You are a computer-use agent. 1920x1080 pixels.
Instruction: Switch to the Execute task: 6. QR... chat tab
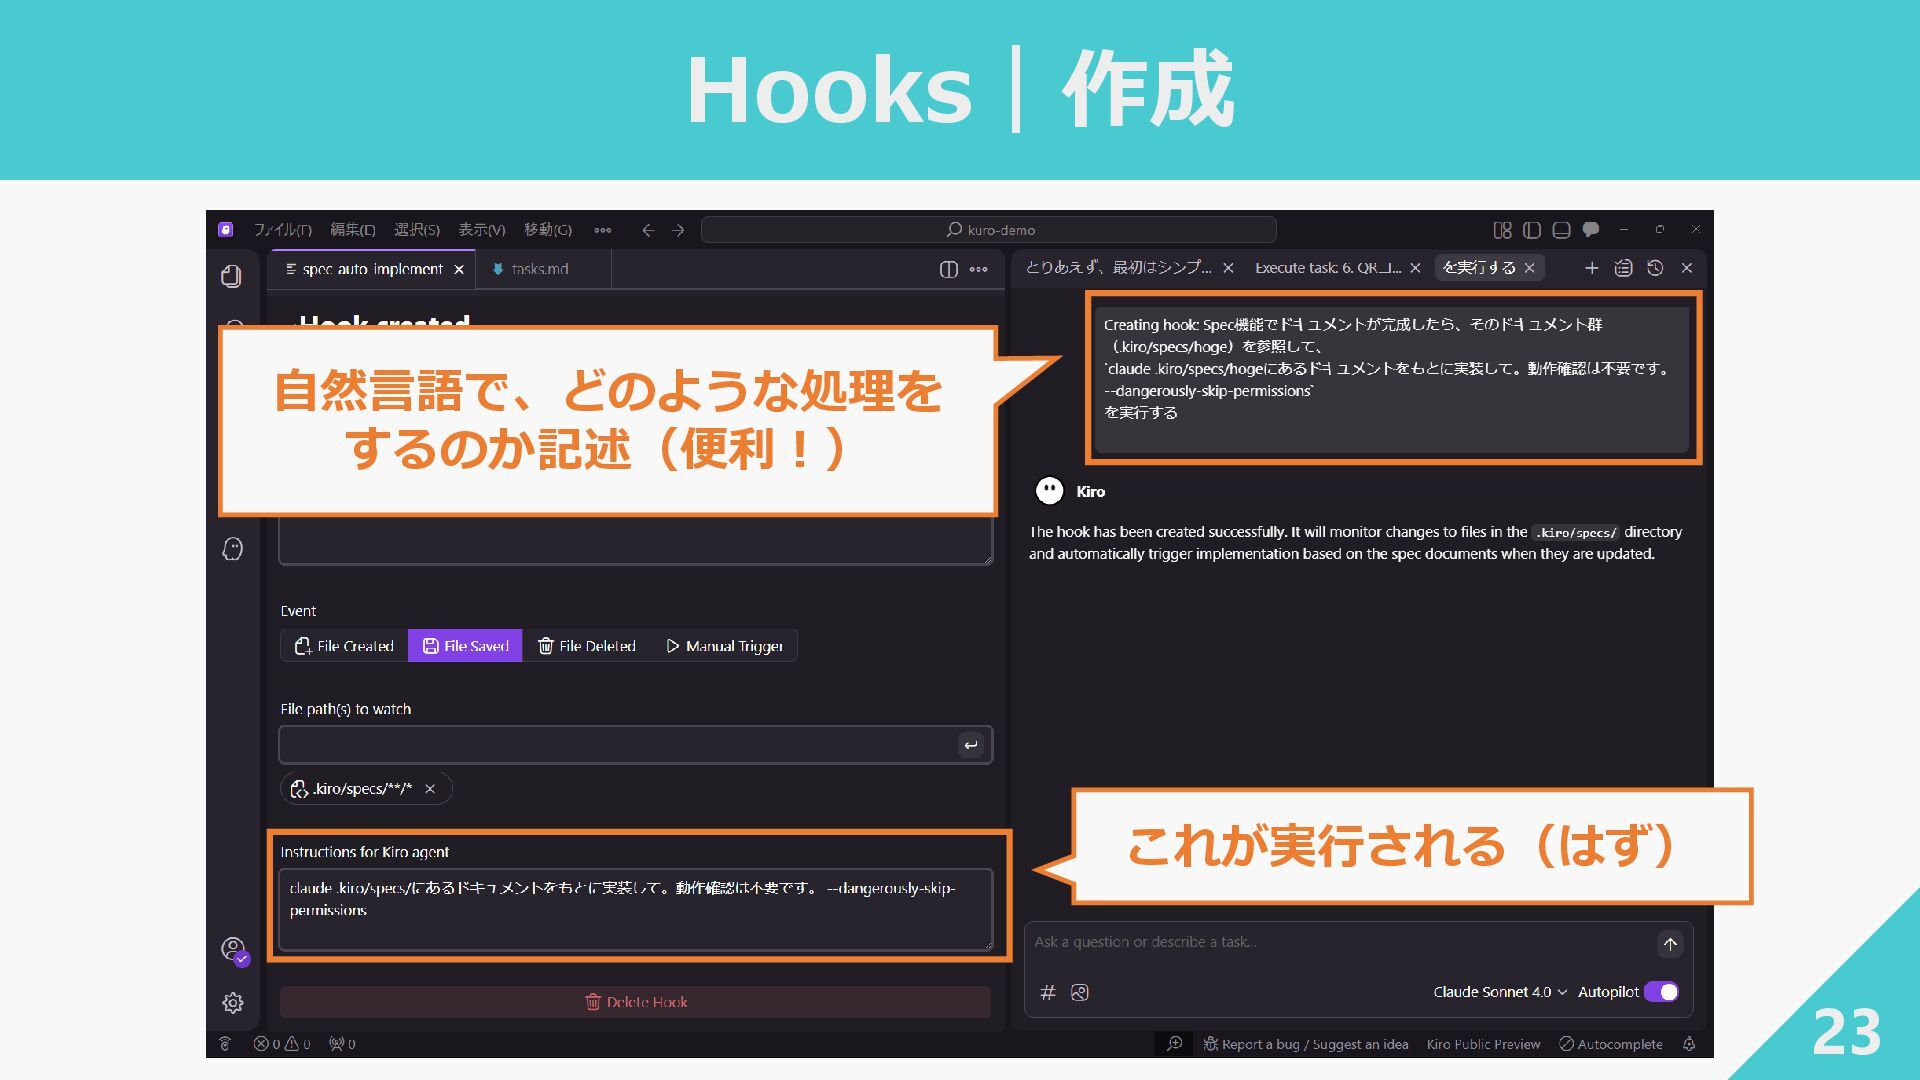point(1328,268)
